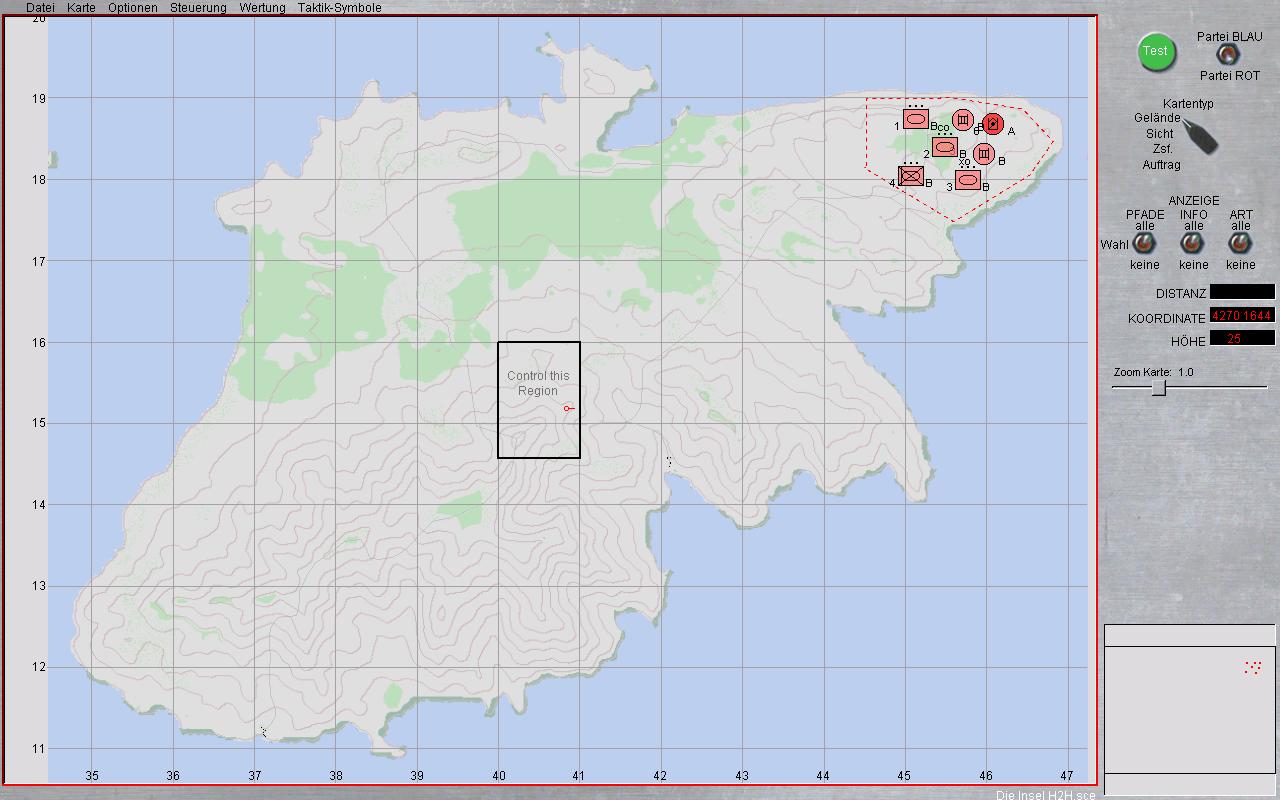The width and height of the screenshot is (1280, 800).
Task: Open the Steuerung menu
Action: (198, 8)
